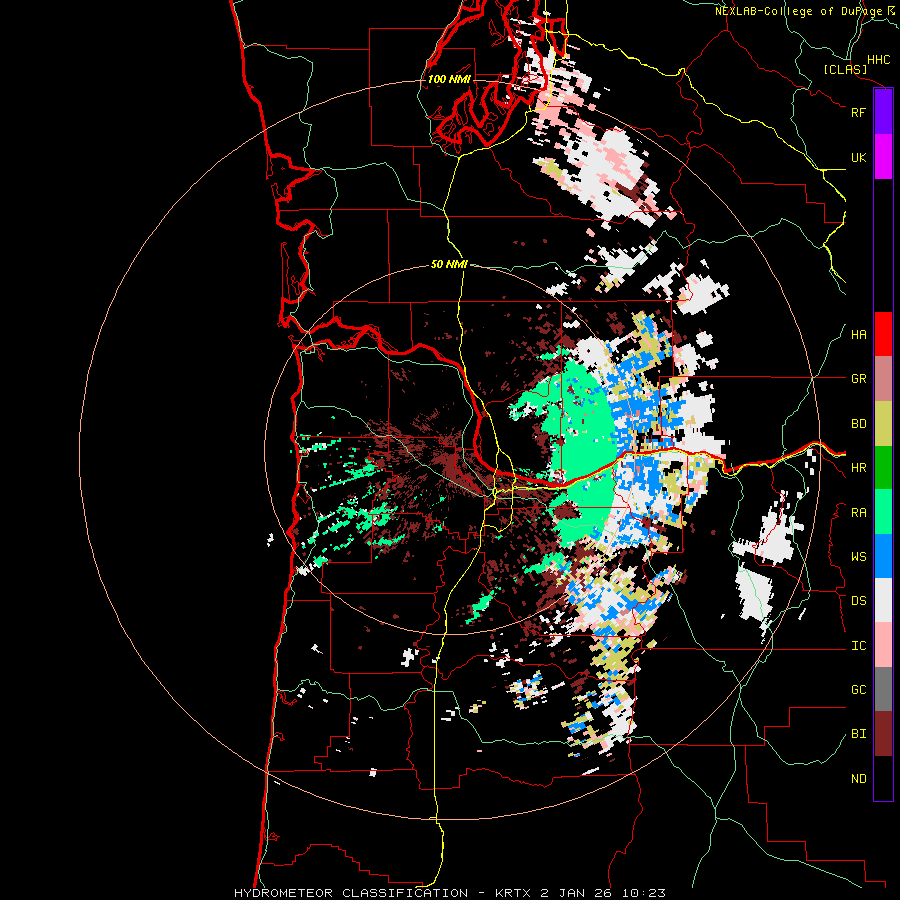Click the purple RF legend swatch
This screenshot has width=900, height=900.
(883, 112)
